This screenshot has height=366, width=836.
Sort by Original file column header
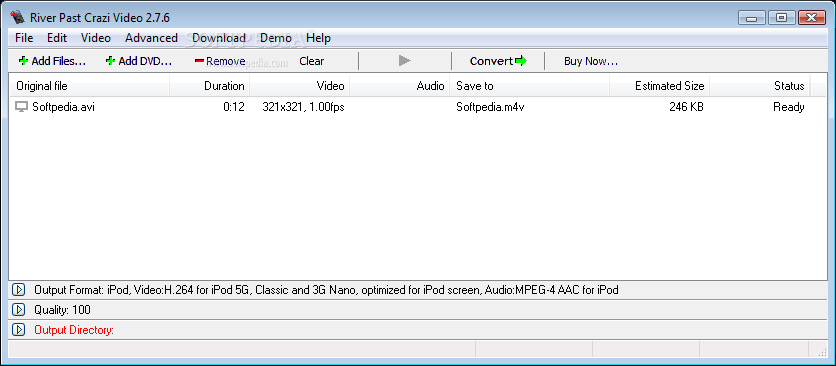(90, 86)
